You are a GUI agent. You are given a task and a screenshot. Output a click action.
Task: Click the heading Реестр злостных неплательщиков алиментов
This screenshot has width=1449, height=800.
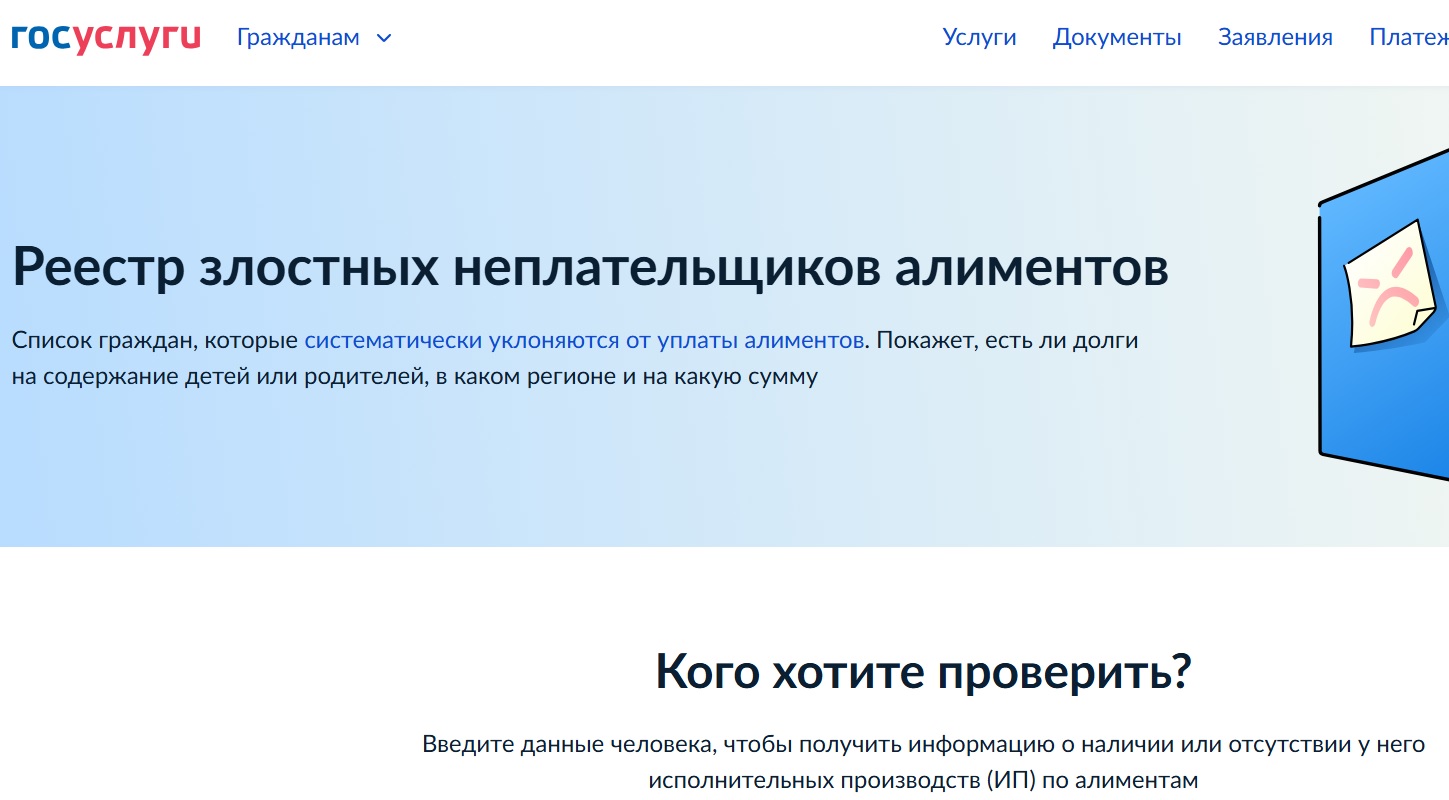590,267
